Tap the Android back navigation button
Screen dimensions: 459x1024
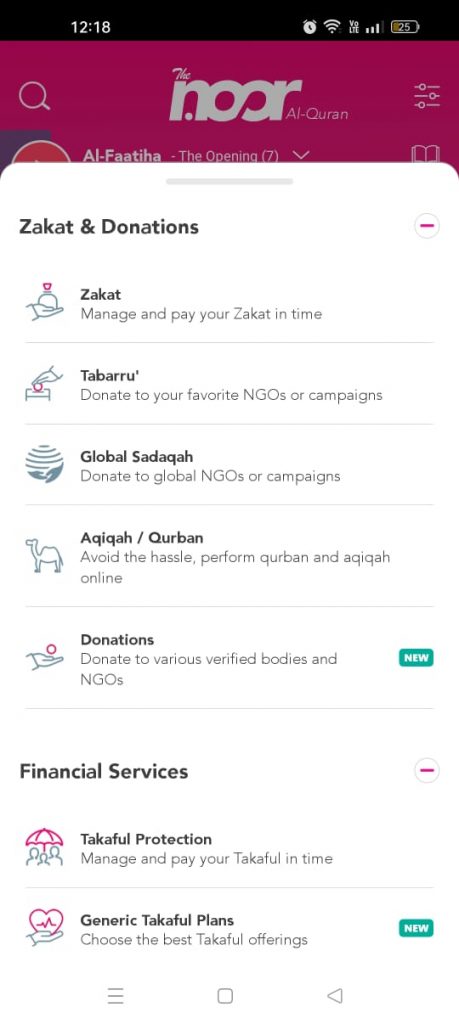pos(334,995)
